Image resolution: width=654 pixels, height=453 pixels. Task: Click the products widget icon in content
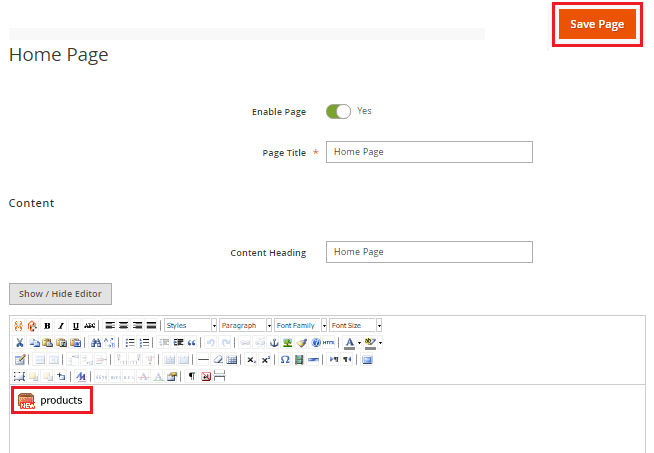pos(27,401)
